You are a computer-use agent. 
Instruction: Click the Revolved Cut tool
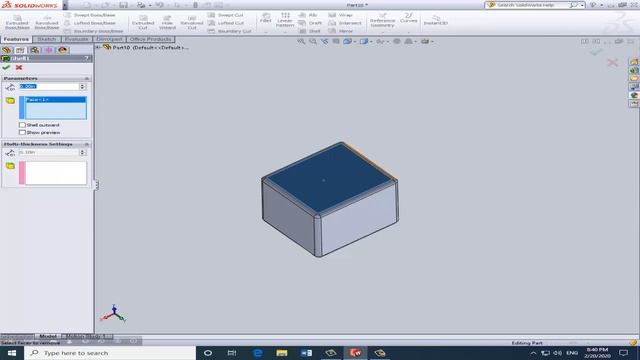click(x=191, y=22)
